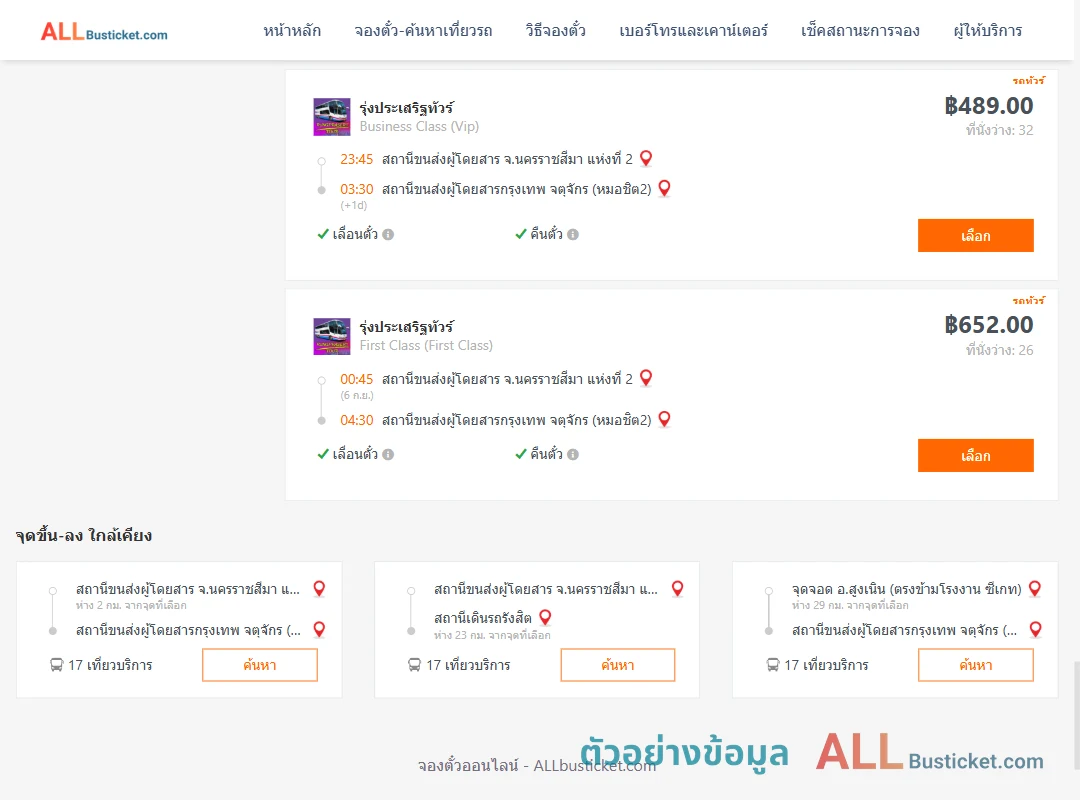Click ค้นหา in the สถานีเดินรถรังสิต card
This screenshot has width=1080, height=800.
(x=618, y=665)
